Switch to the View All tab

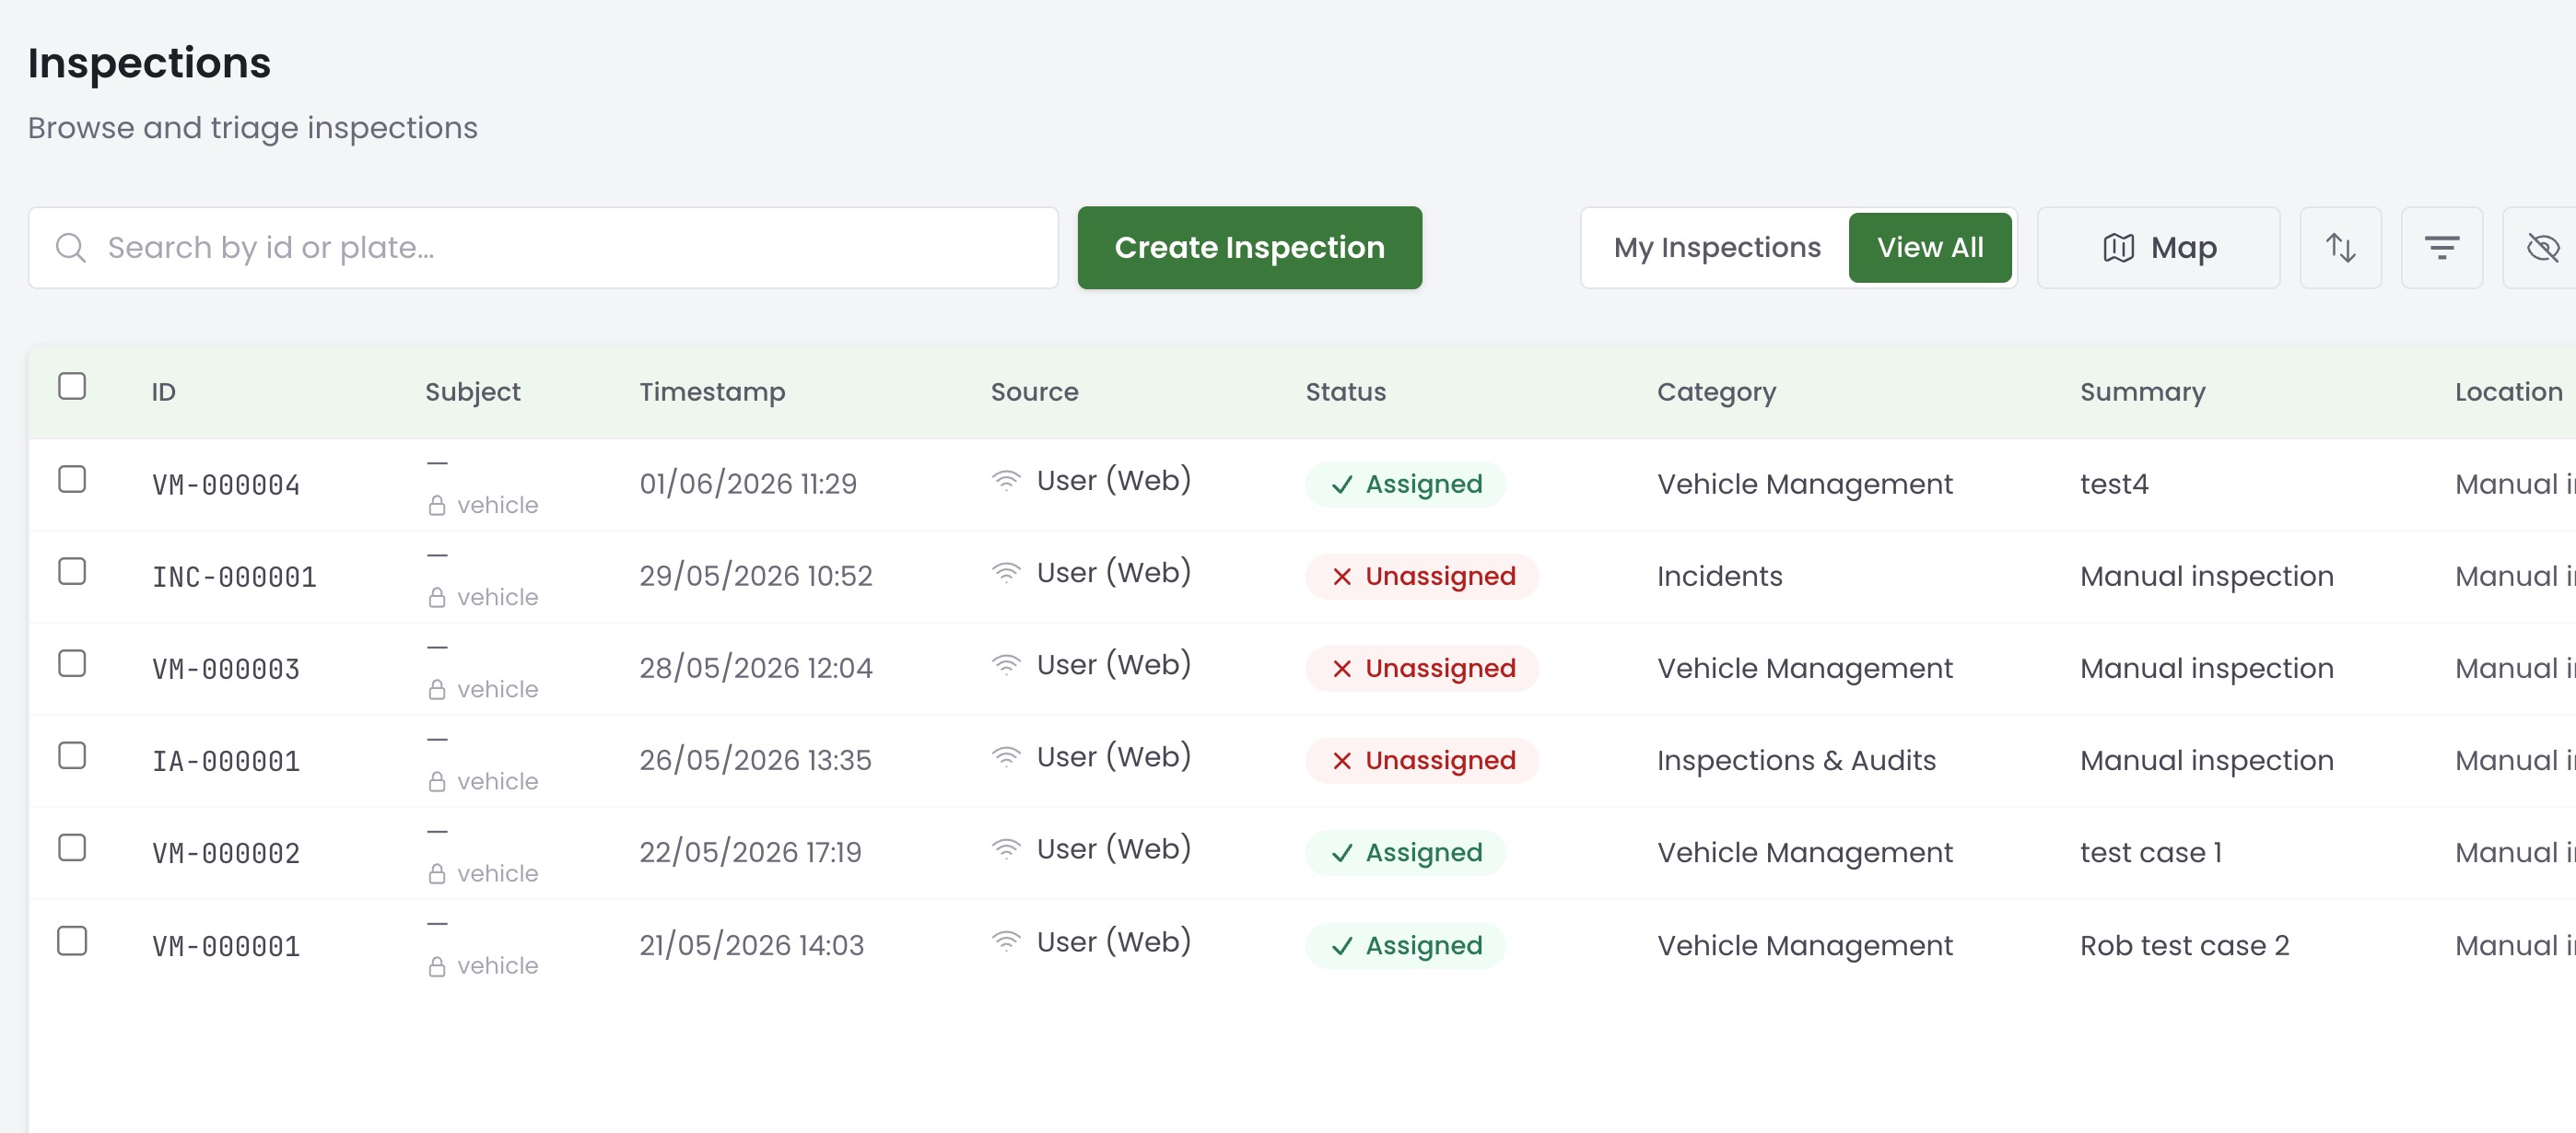click(x=1930, y=248)
